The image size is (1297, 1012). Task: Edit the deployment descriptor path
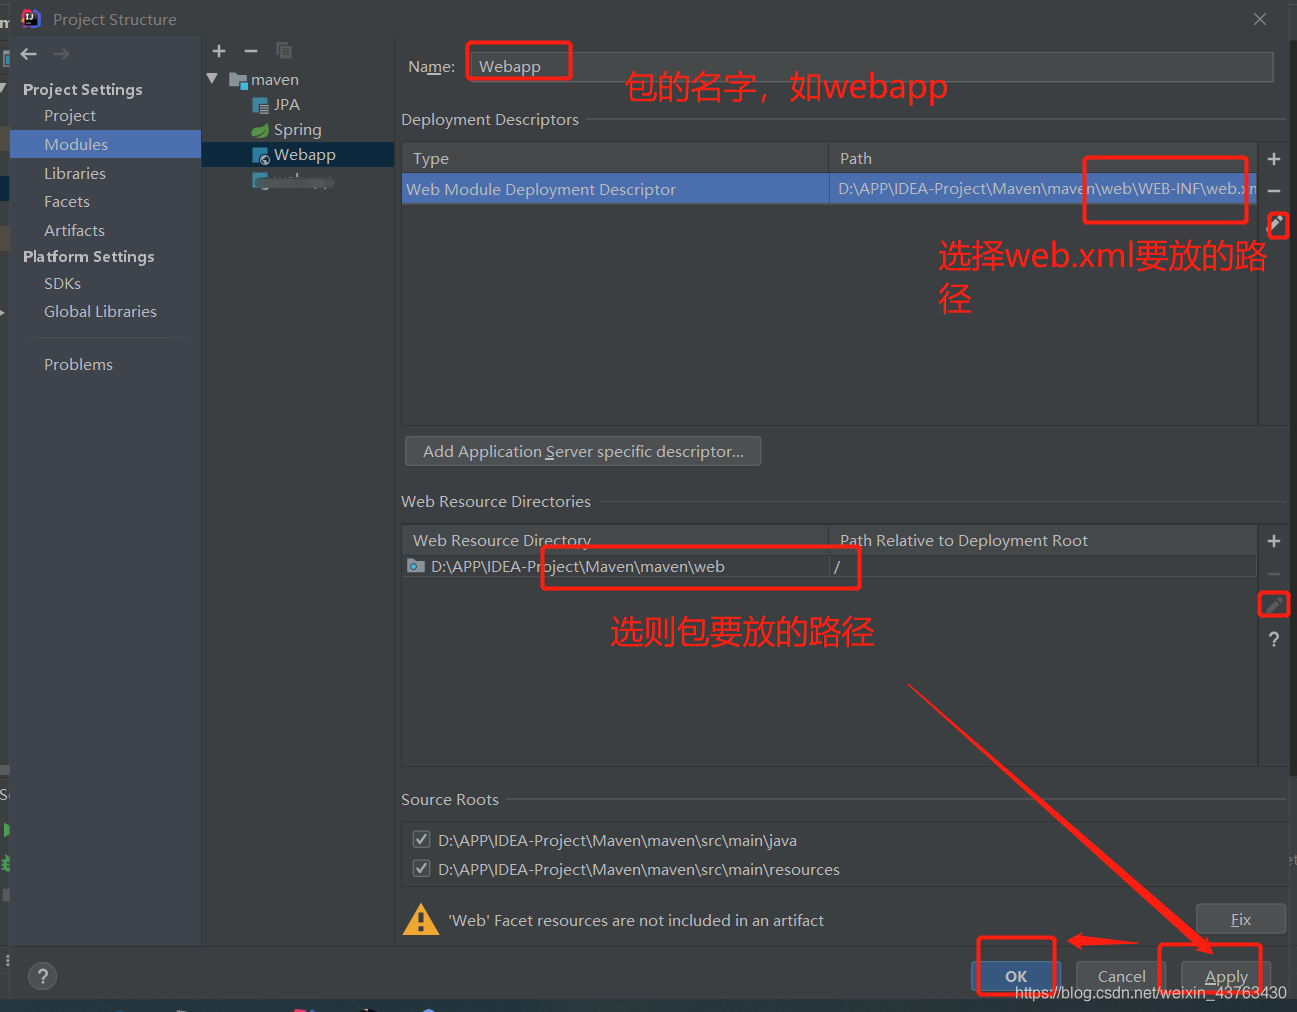click(x=1277, y=224)
